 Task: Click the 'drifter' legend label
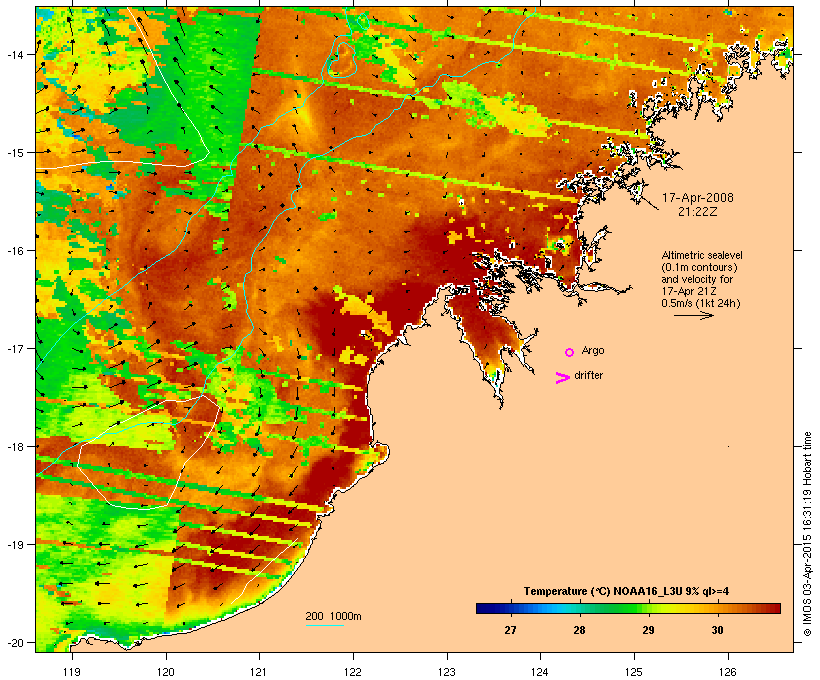588,375
